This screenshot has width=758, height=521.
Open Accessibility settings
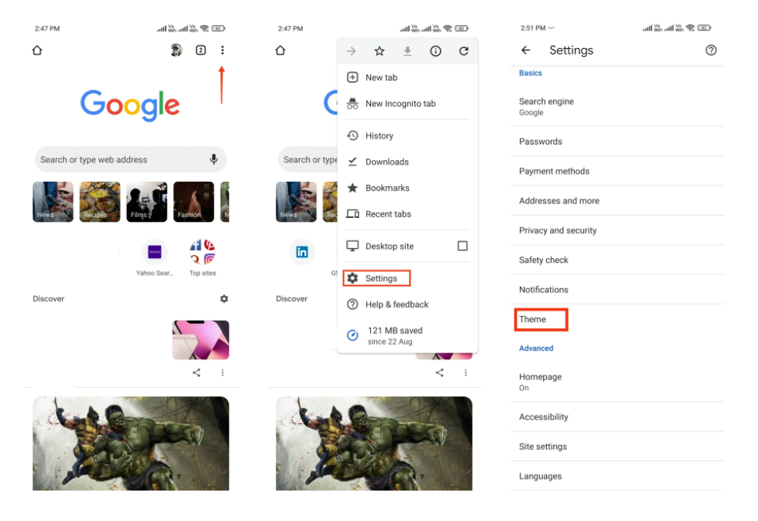[617, 417]
